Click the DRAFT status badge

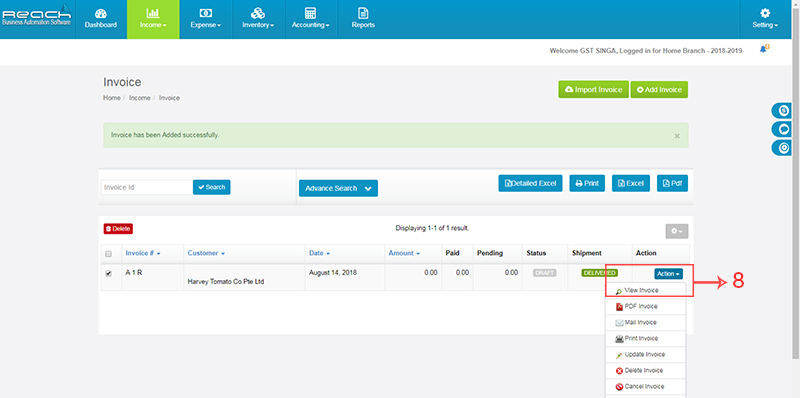(x=545, y=273)
